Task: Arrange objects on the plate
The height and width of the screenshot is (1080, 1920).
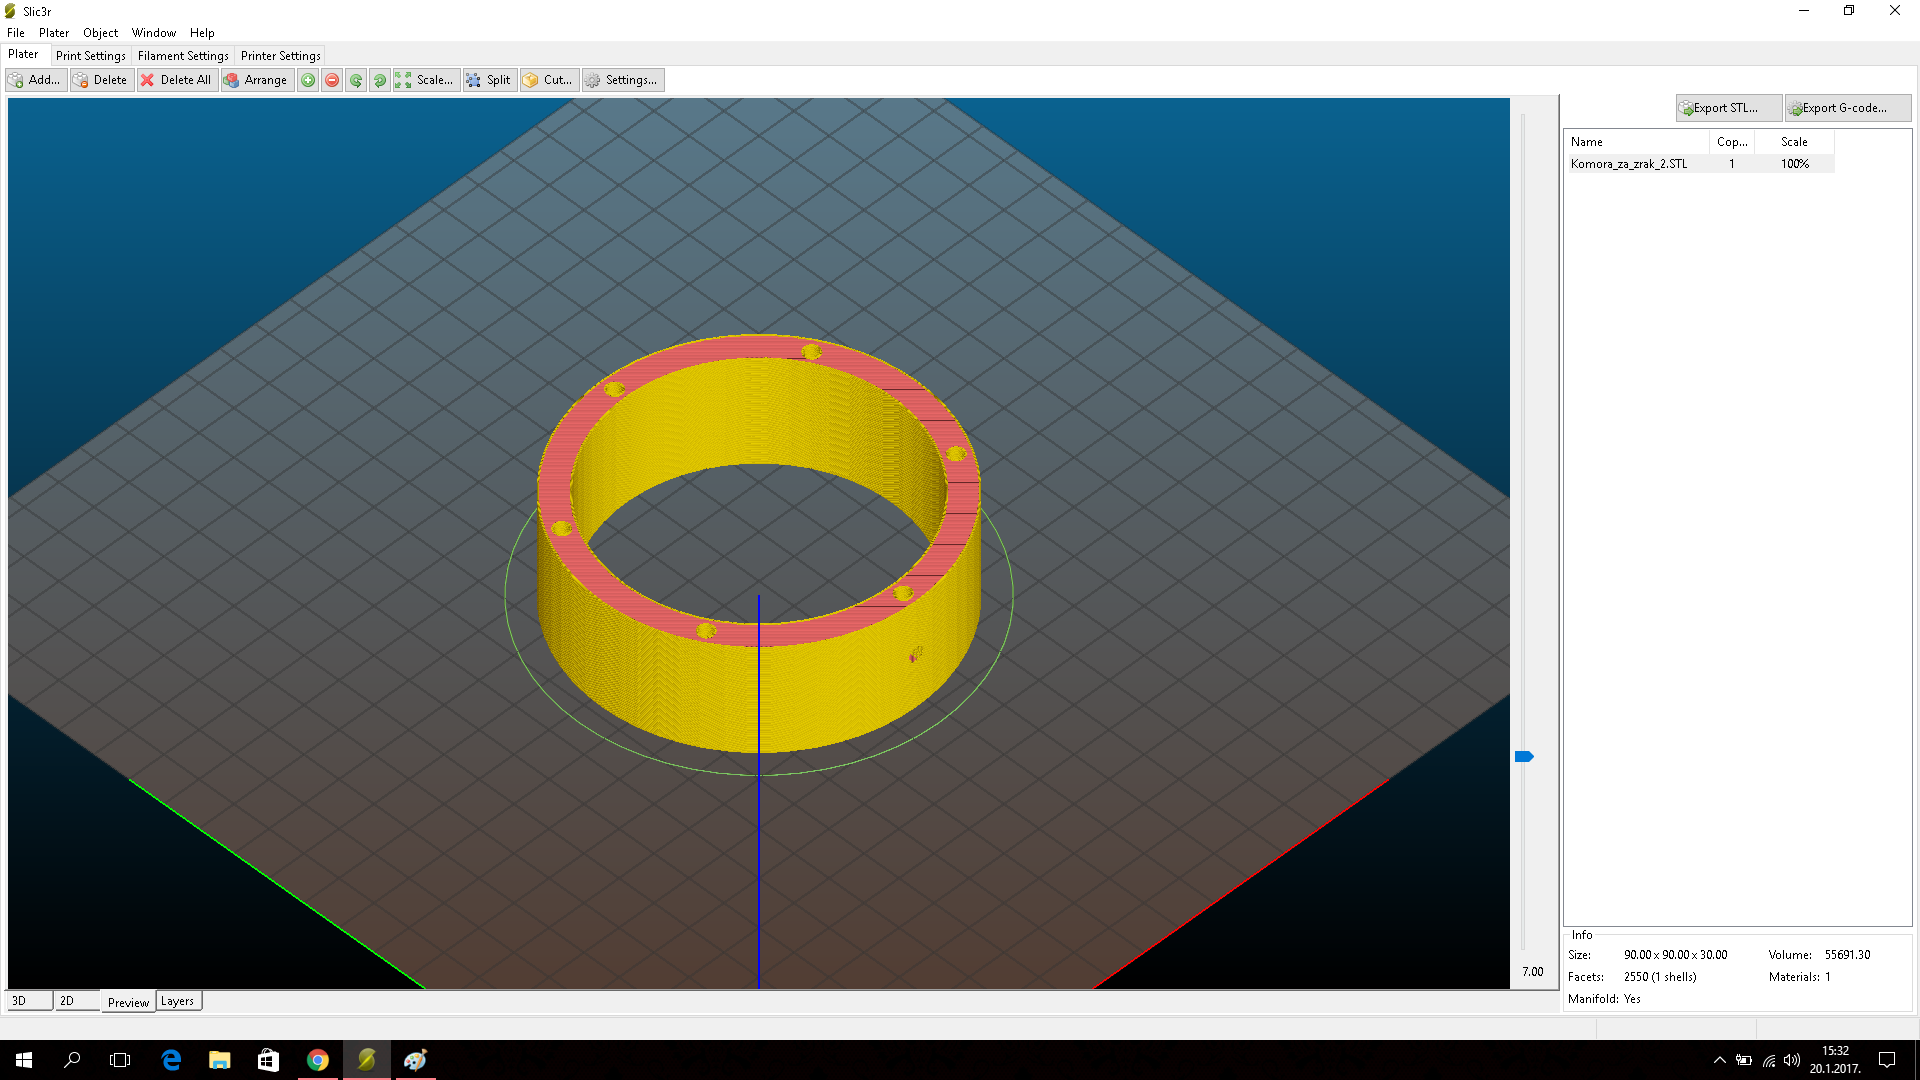Action: 257,80
